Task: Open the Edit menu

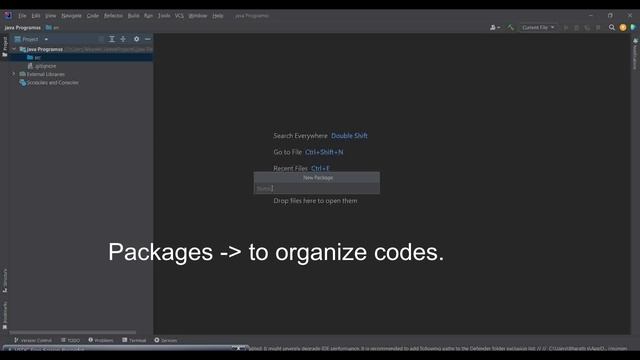Action: coord(36,16)
